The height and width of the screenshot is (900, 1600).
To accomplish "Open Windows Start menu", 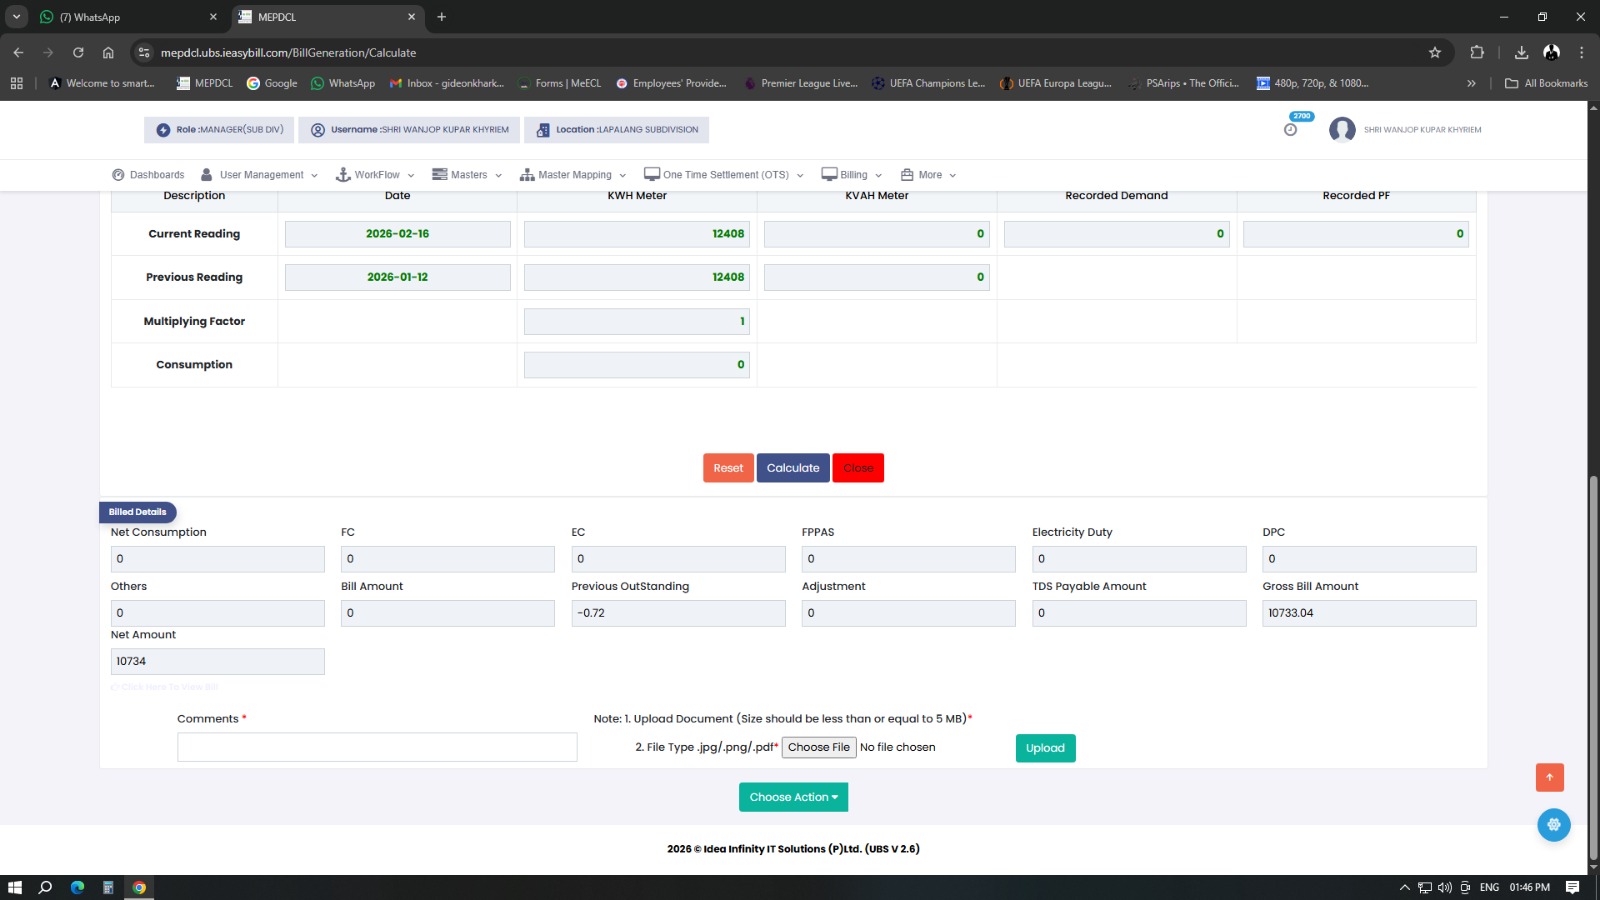I will 15,887.
